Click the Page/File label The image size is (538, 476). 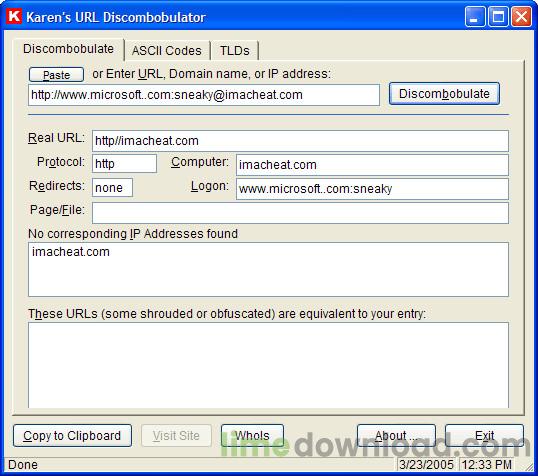click(x=57, y=210)
